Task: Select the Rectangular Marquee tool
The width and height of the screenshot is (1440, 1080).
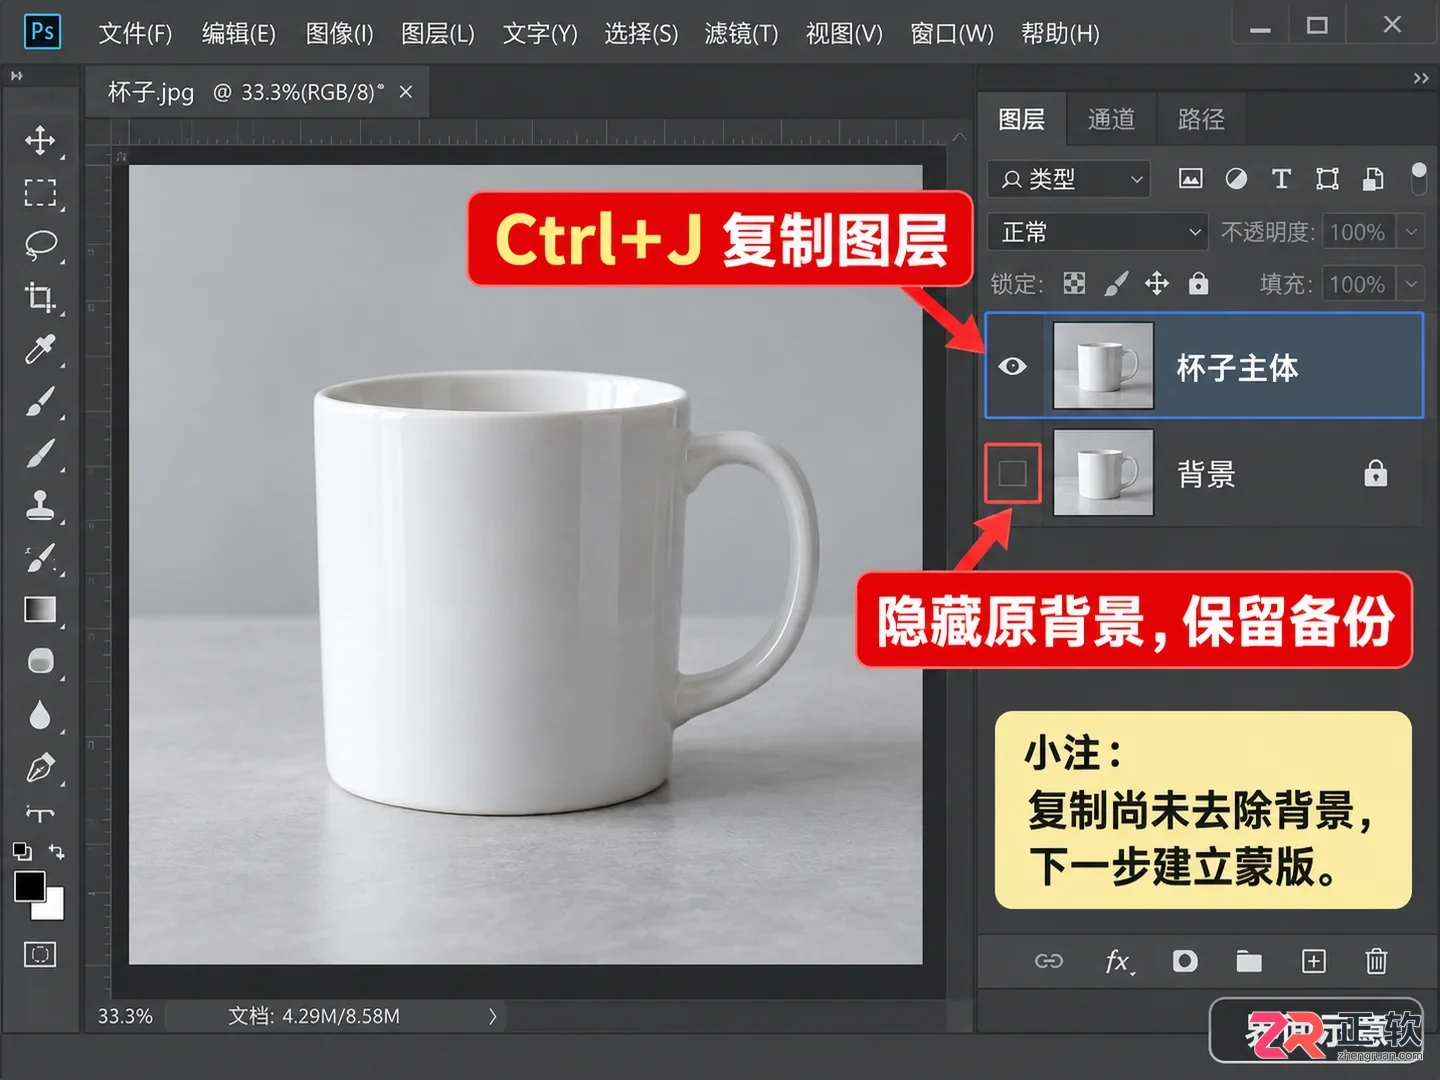Action: click(x=40, y=192)
